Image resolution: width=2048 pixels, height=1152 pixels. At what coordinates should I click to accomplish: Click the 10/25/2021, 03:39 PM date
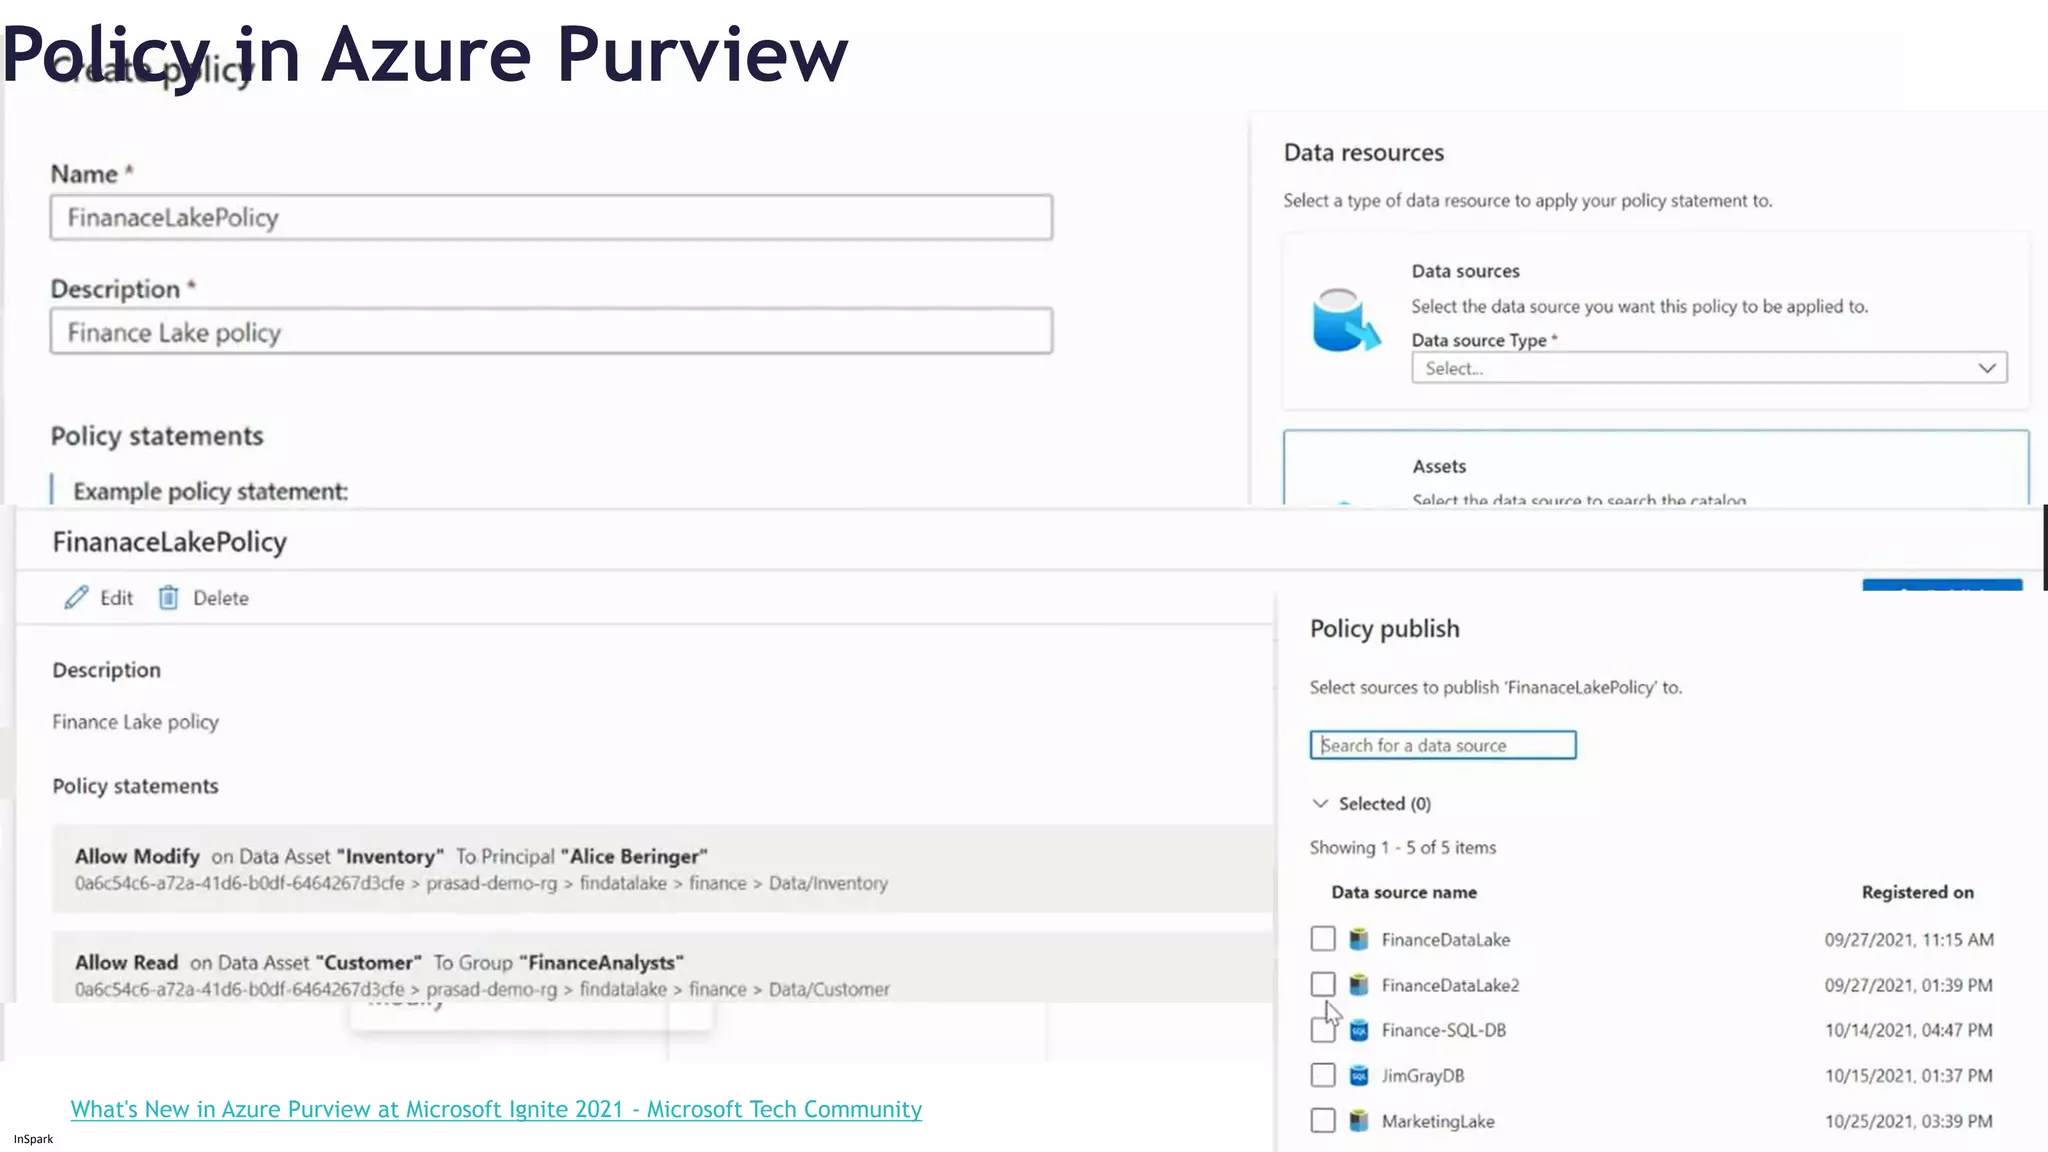coord(1908,1121)
